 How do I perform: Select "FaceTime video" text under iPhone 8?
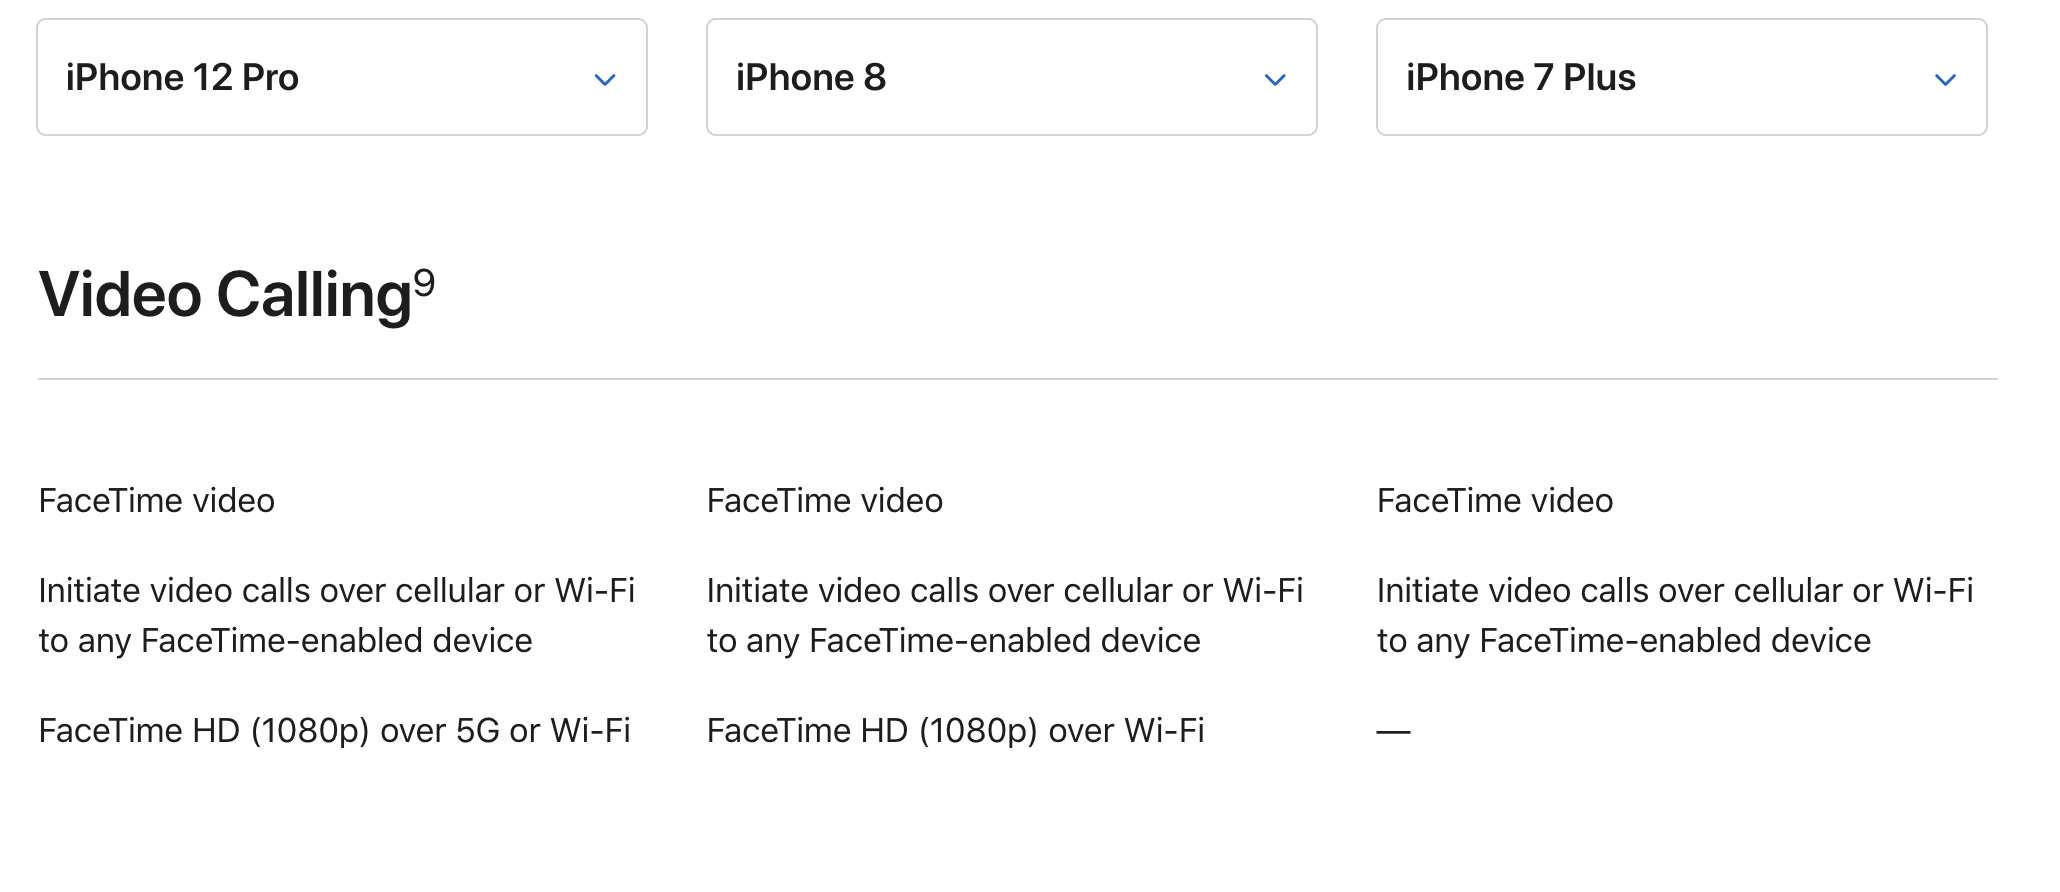coord(825,501)
